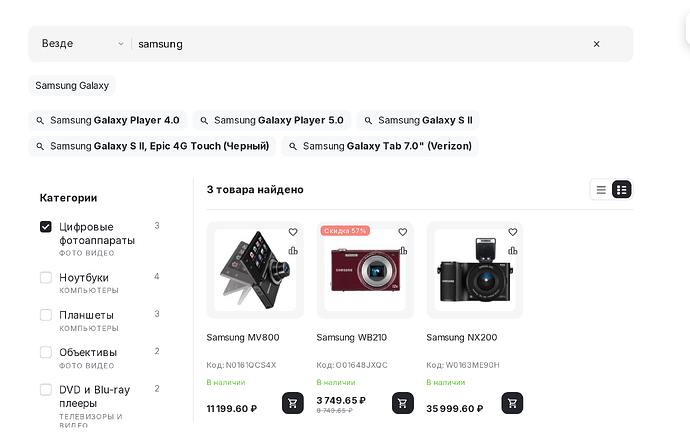The image size is (690, 442).
Task: Open the "Везде" search scope dropdown
Action: tap(83, 44)
